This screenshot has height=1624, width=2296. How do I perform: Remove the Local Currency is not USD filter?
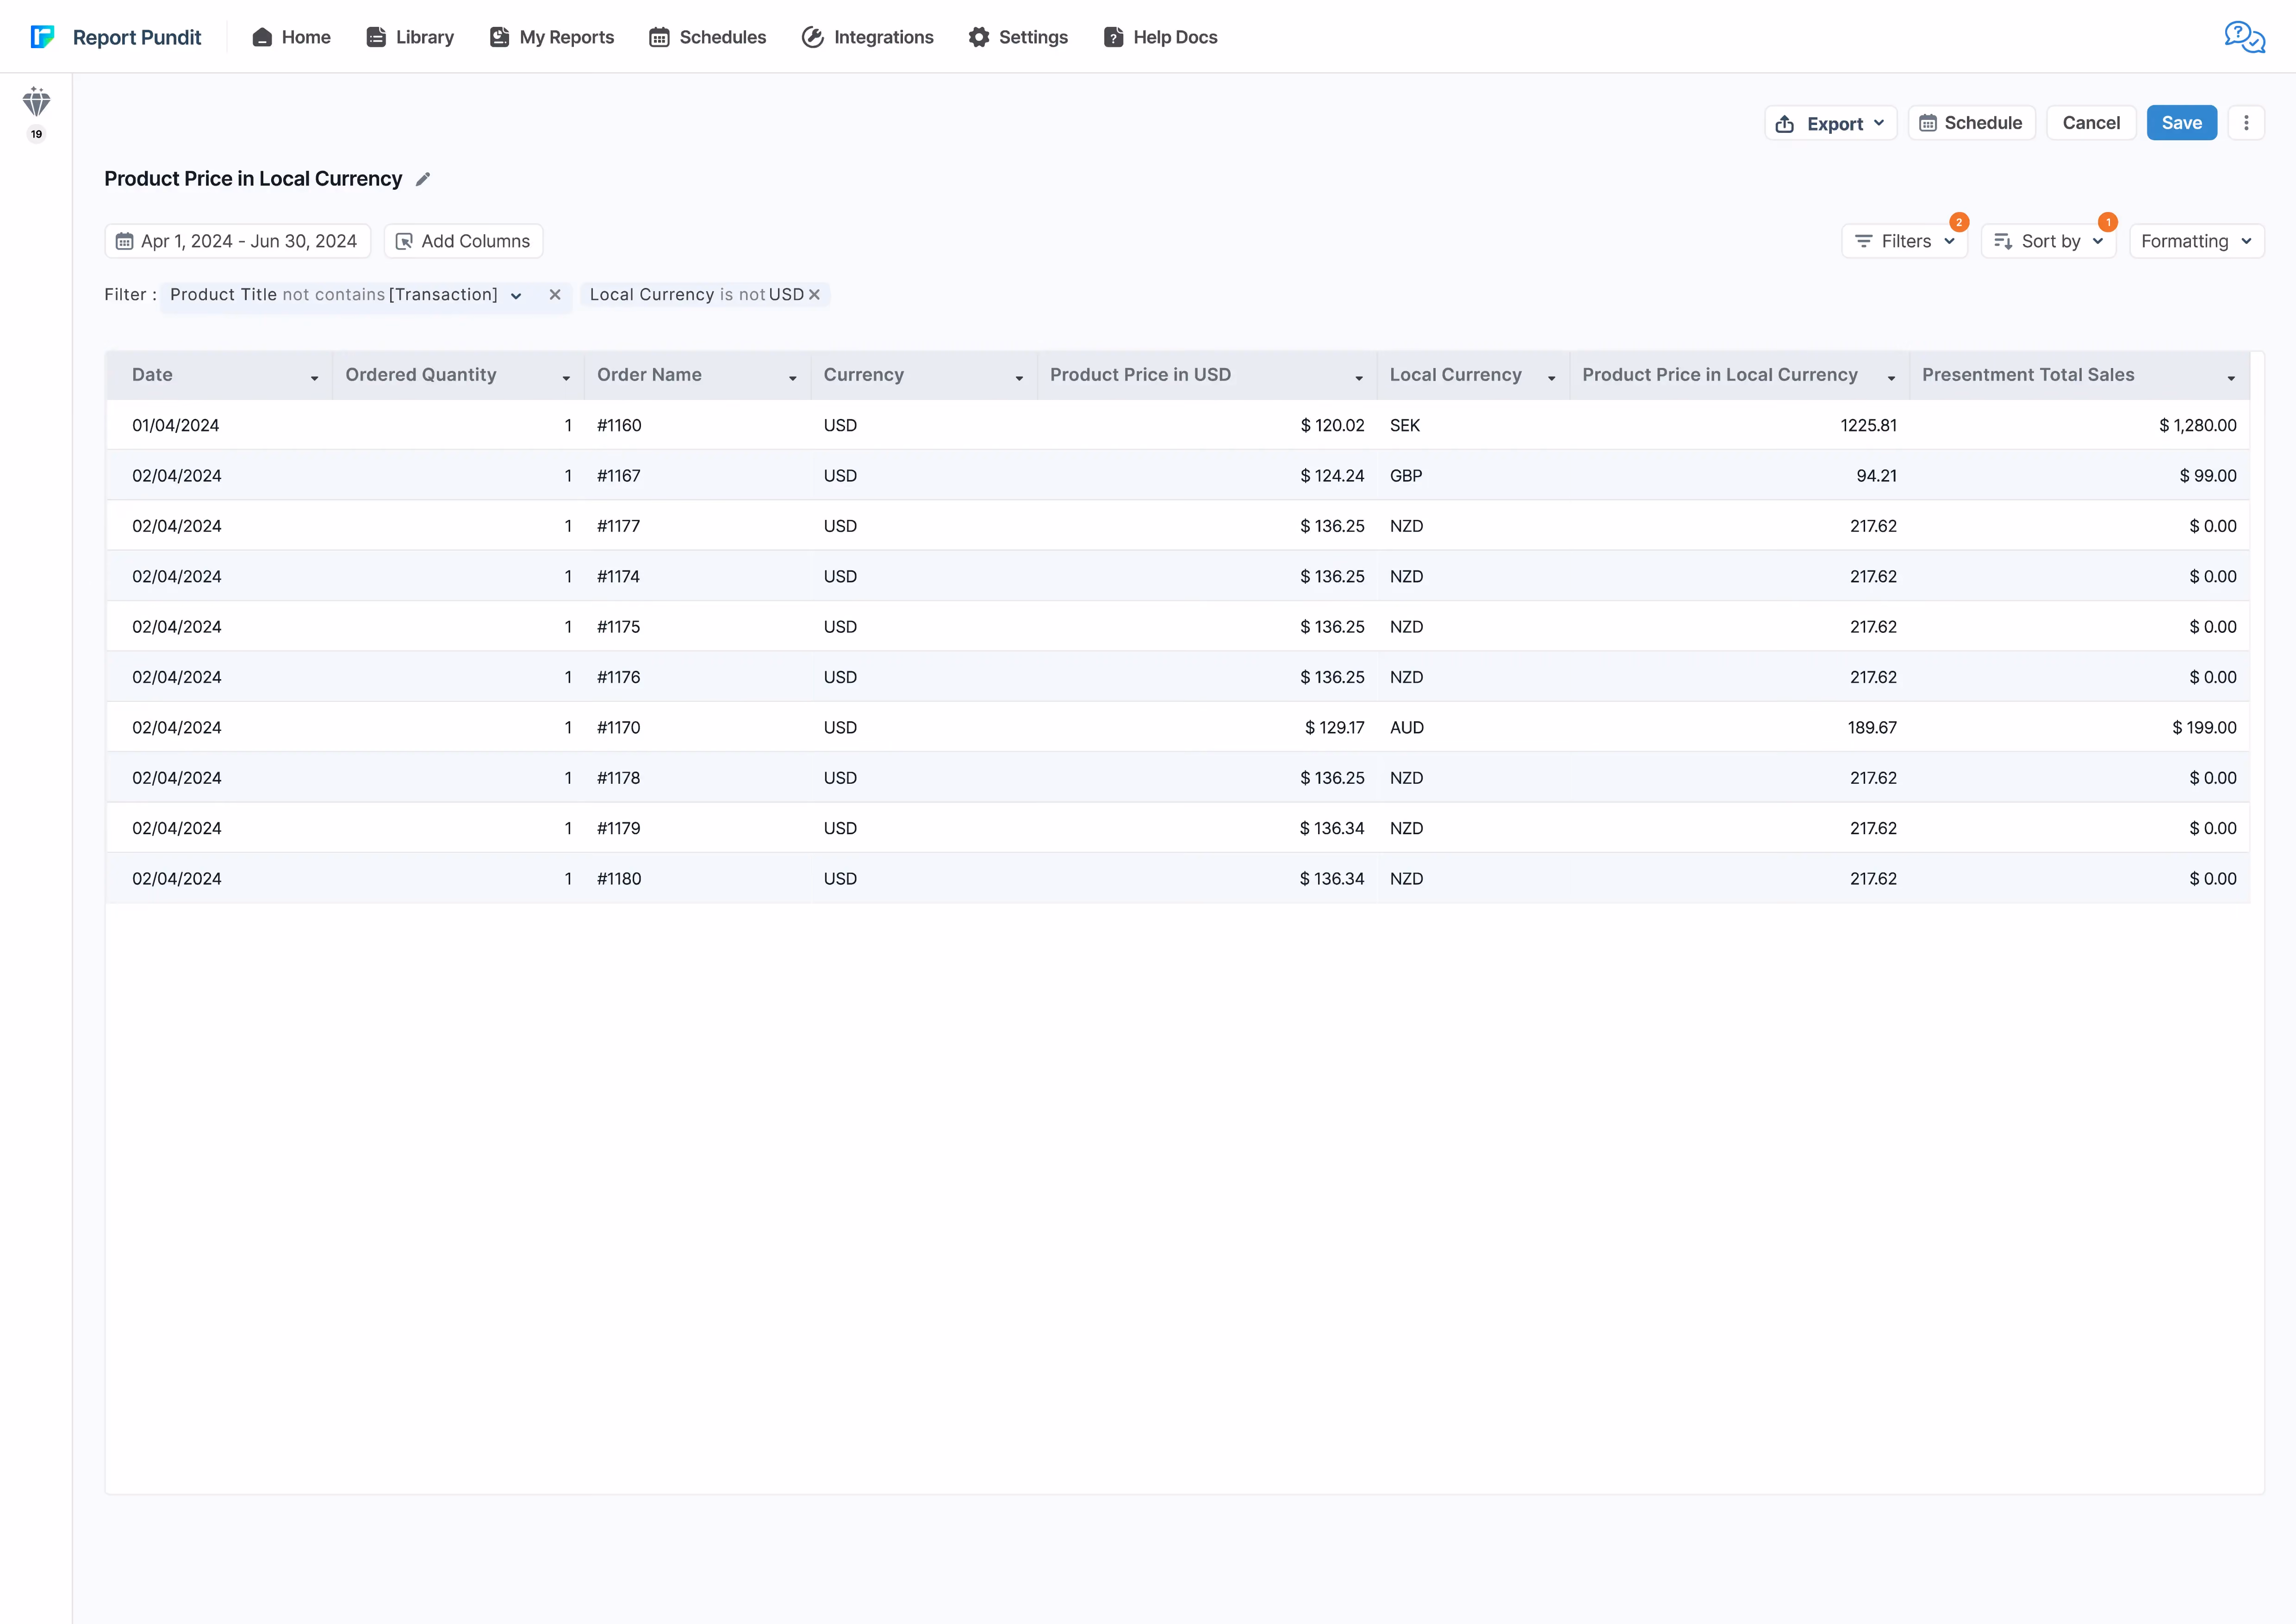click(814, 294)
